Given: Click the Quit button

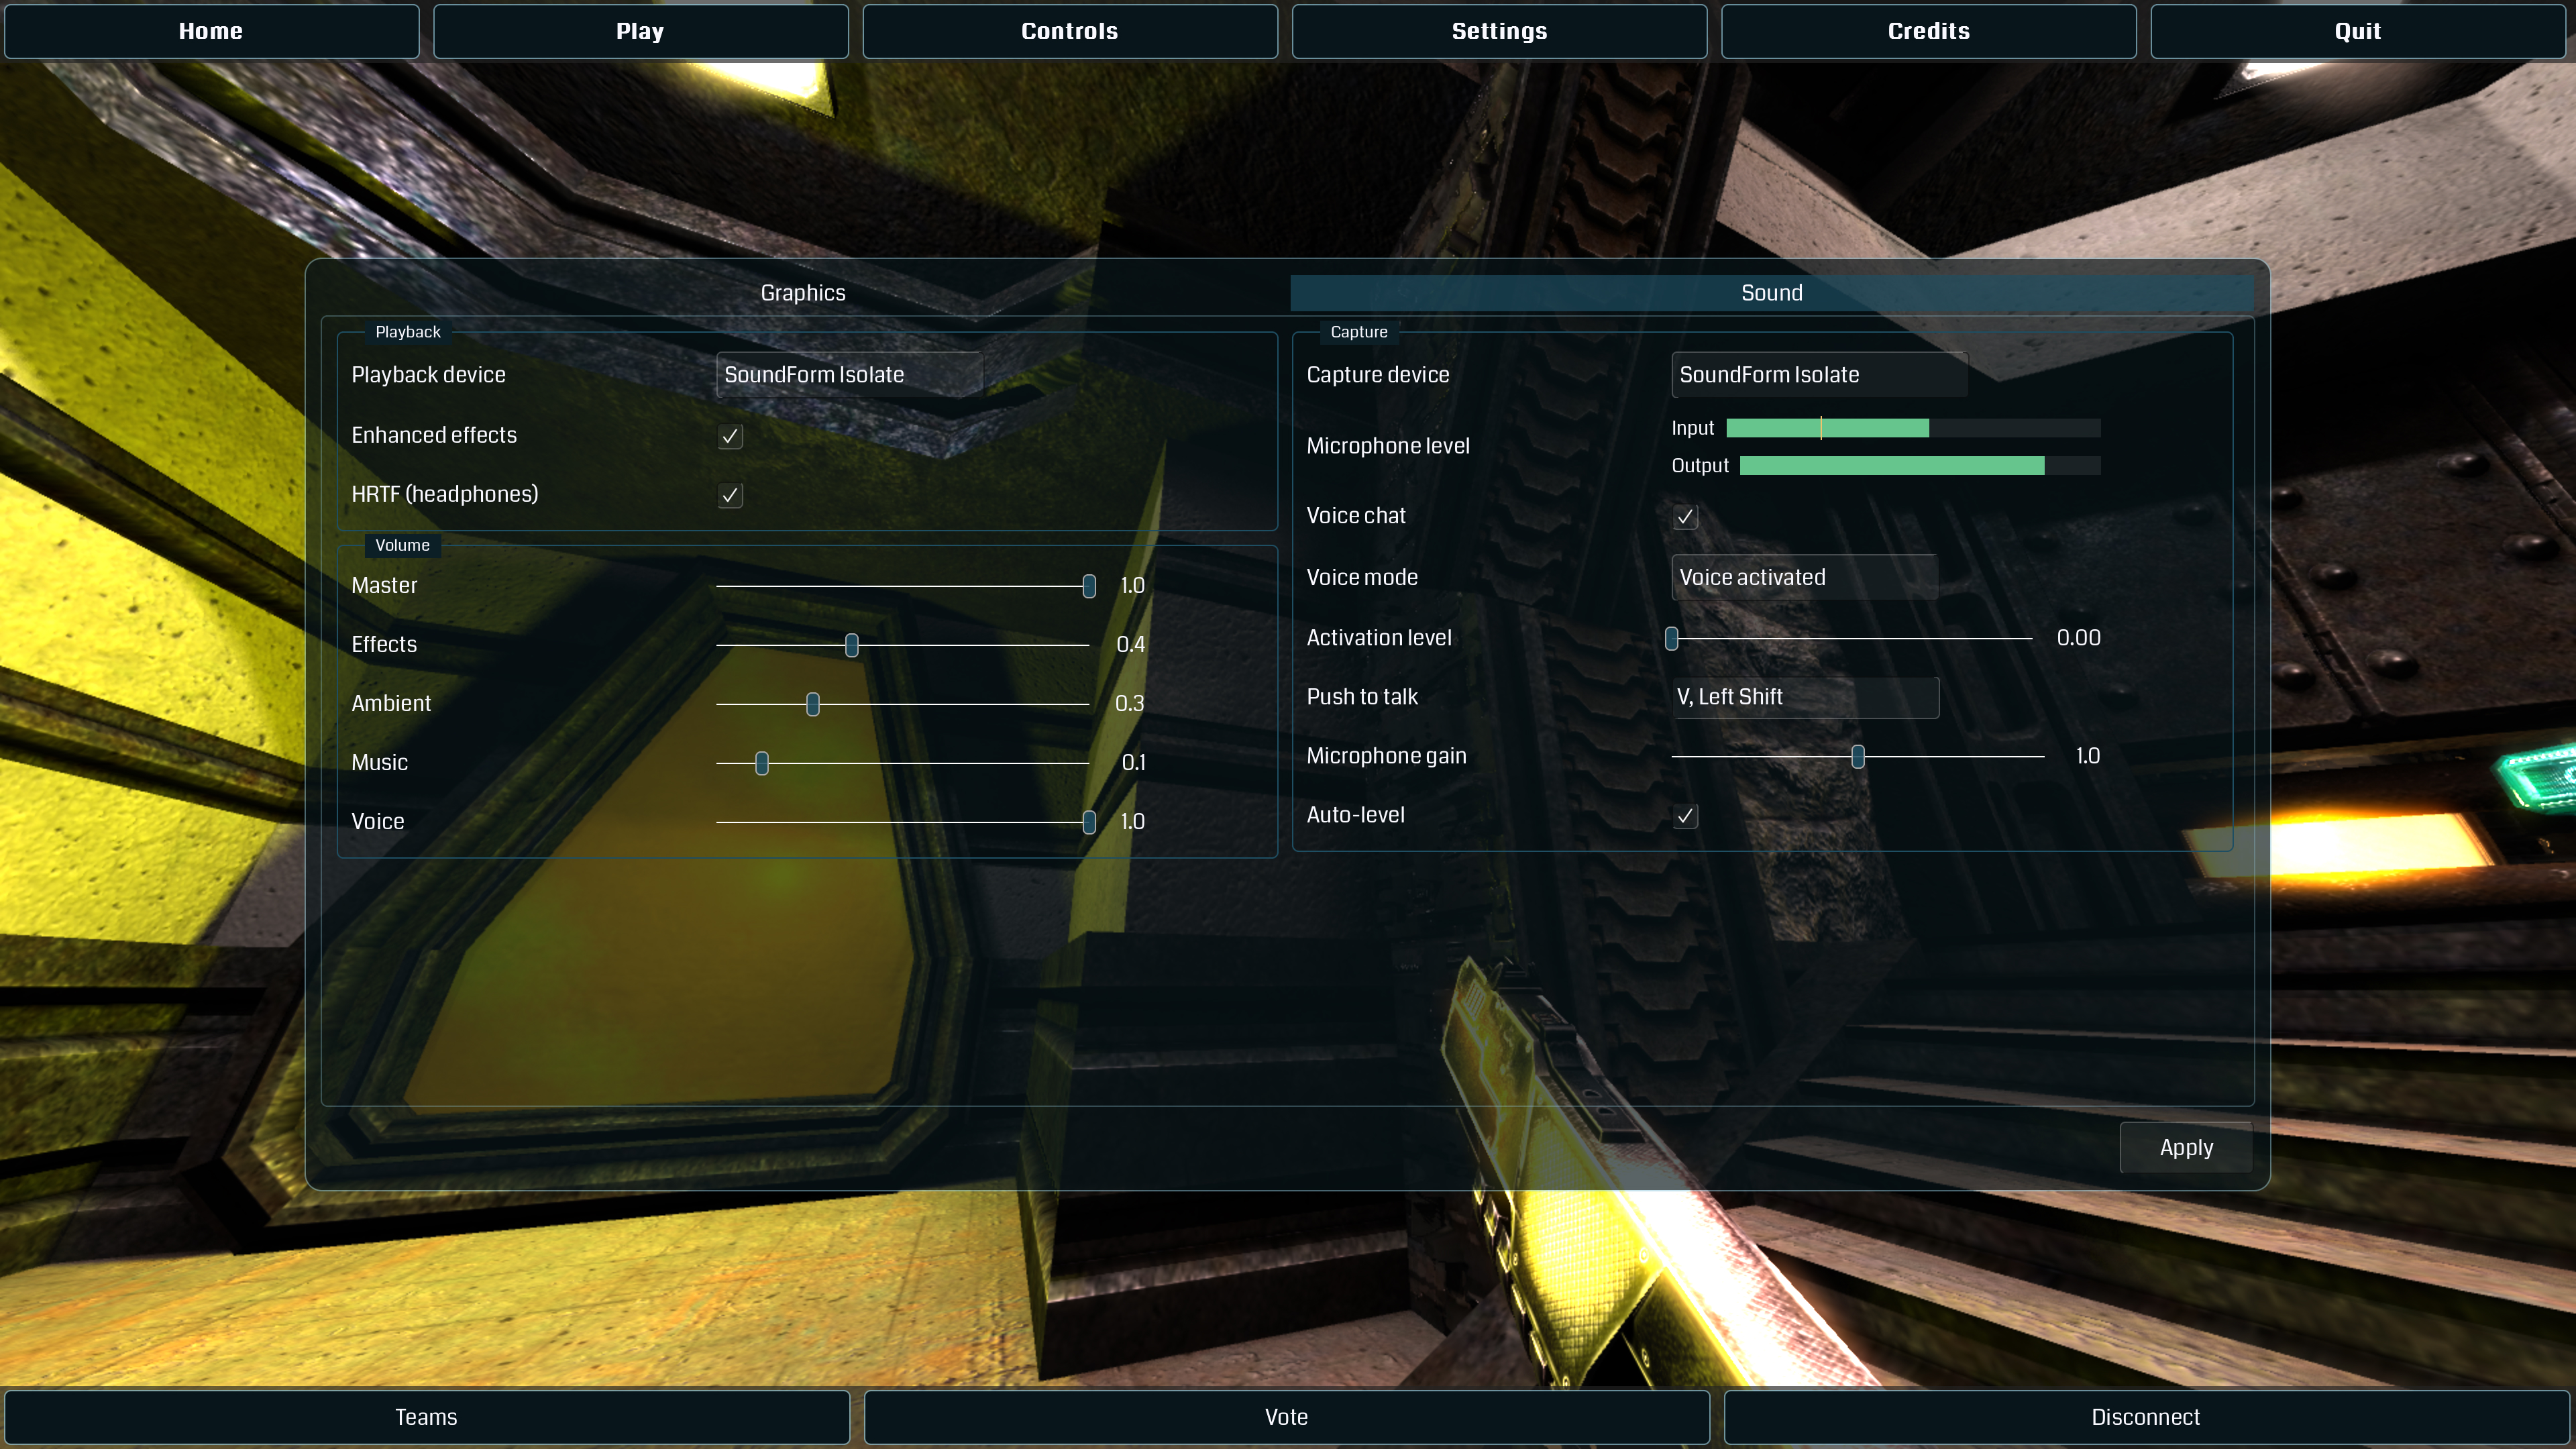Looking at the screenshot, I should pyautogui.click(x=2357, y=31).
